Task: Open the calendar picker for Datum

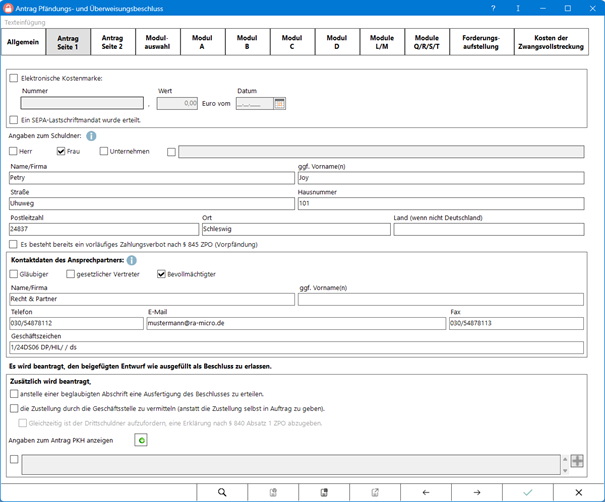Action: tap(280, 103)
